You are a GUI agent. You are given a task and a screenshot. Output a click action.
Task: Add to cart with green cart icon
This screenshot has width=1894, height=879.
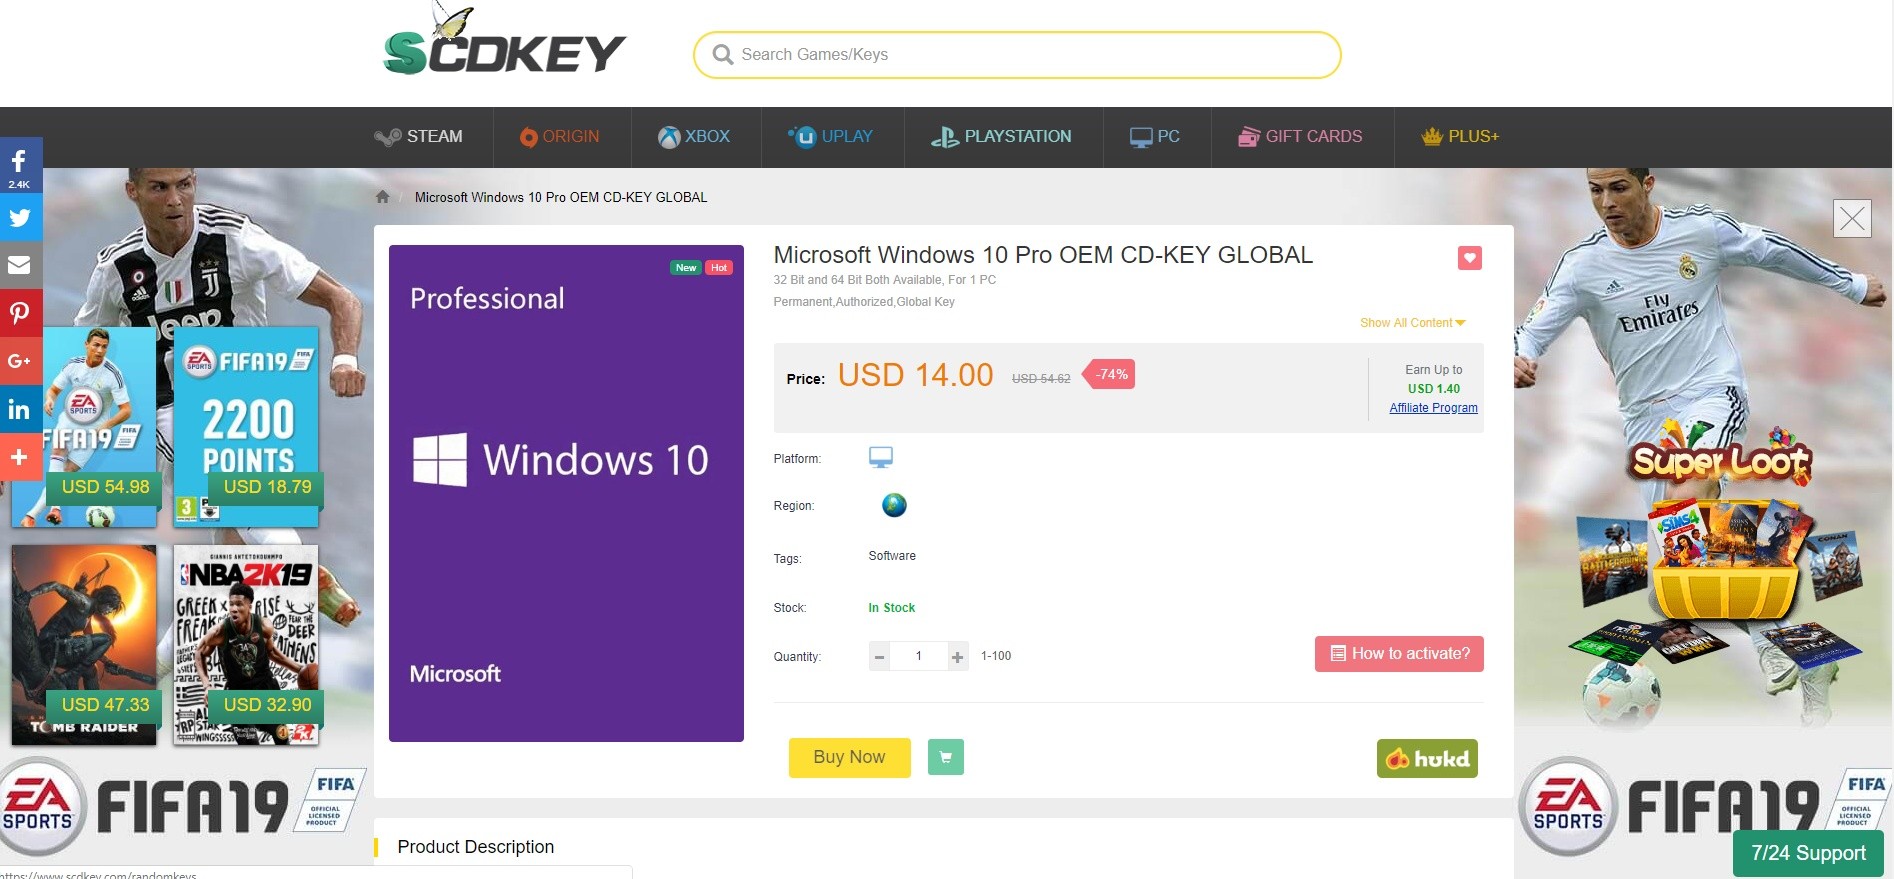coord(946,757)
